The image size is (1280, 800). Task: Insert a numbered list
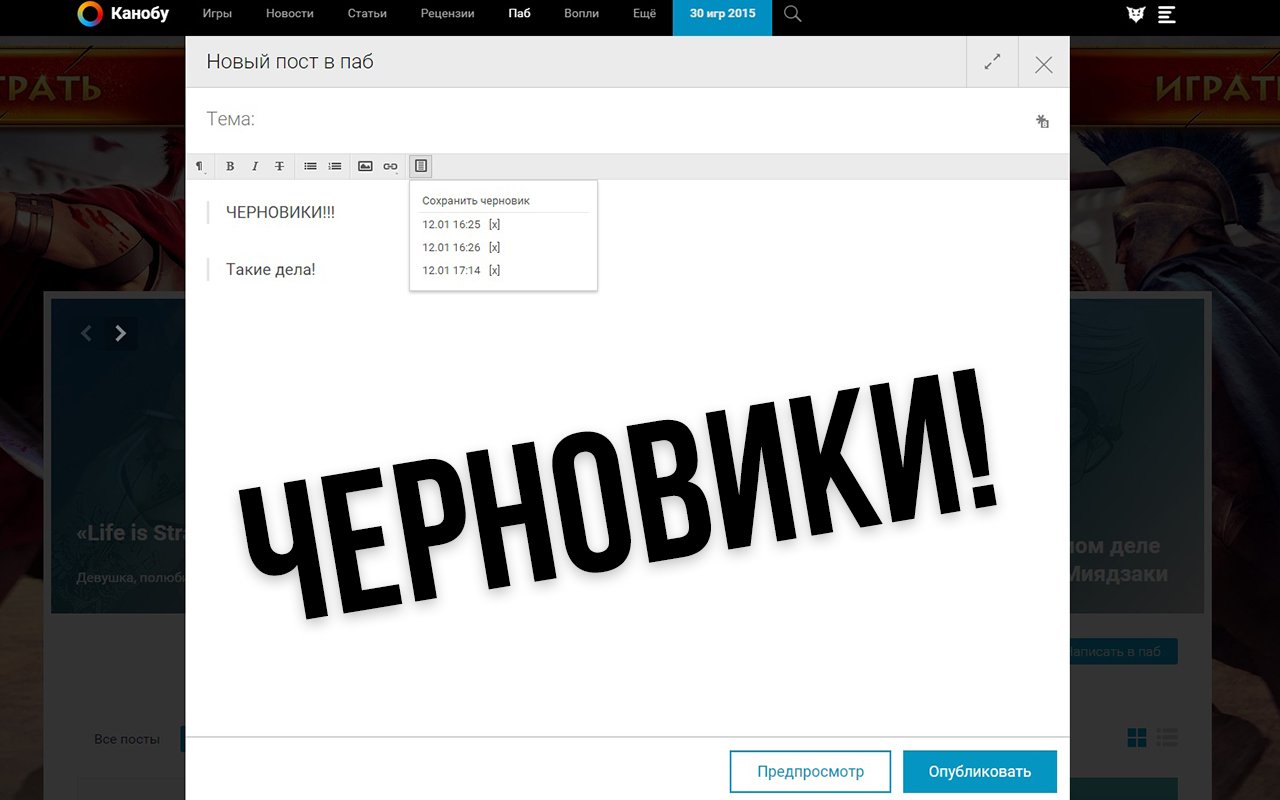(335, 166)
